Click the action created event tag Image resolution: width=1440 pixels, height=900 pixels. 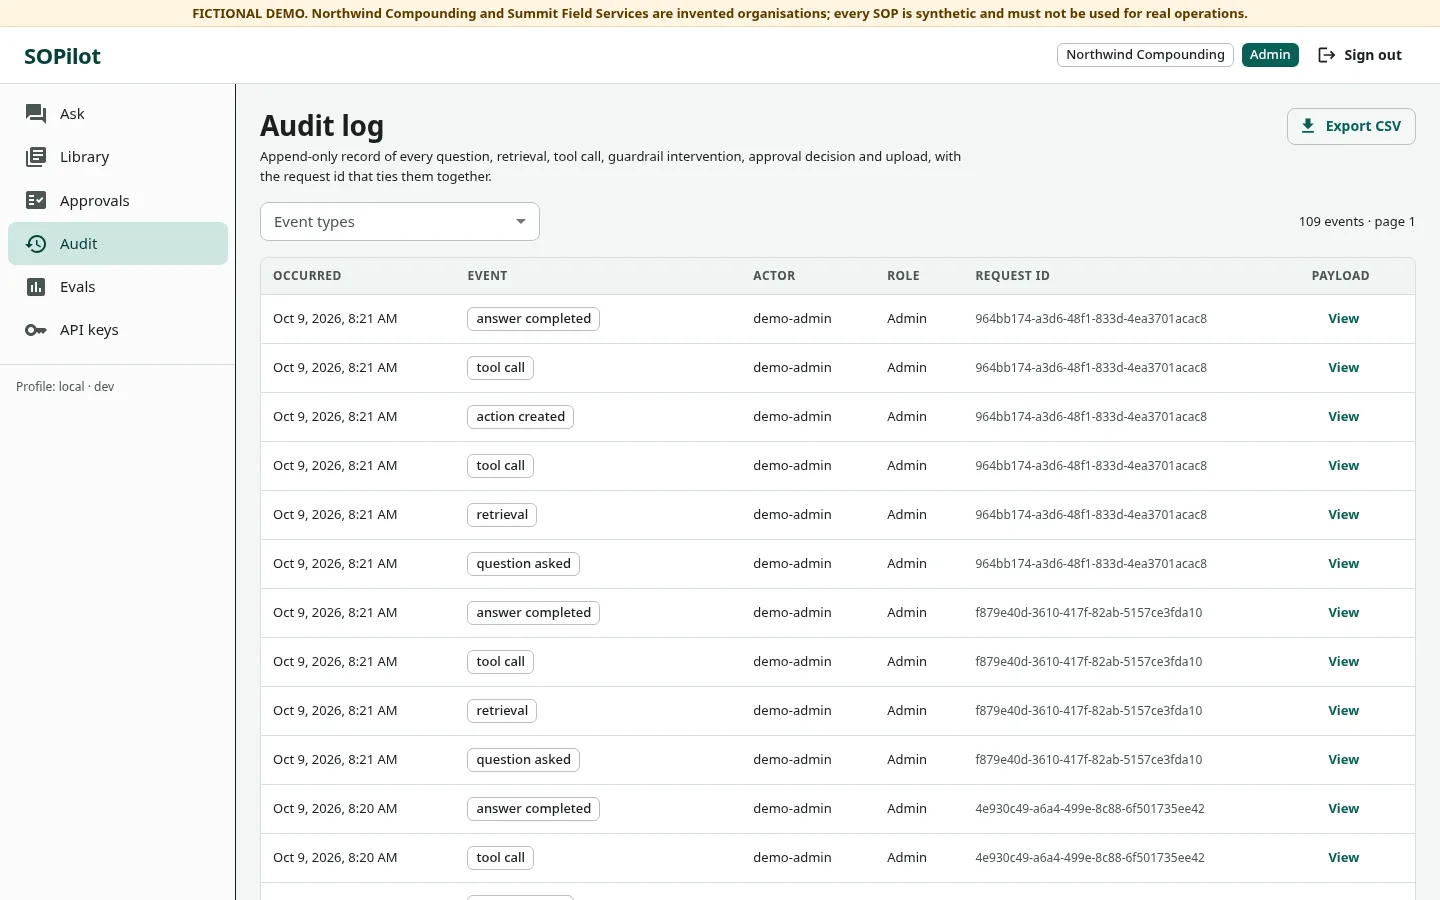pyautogui.click(x=520, y=417)
